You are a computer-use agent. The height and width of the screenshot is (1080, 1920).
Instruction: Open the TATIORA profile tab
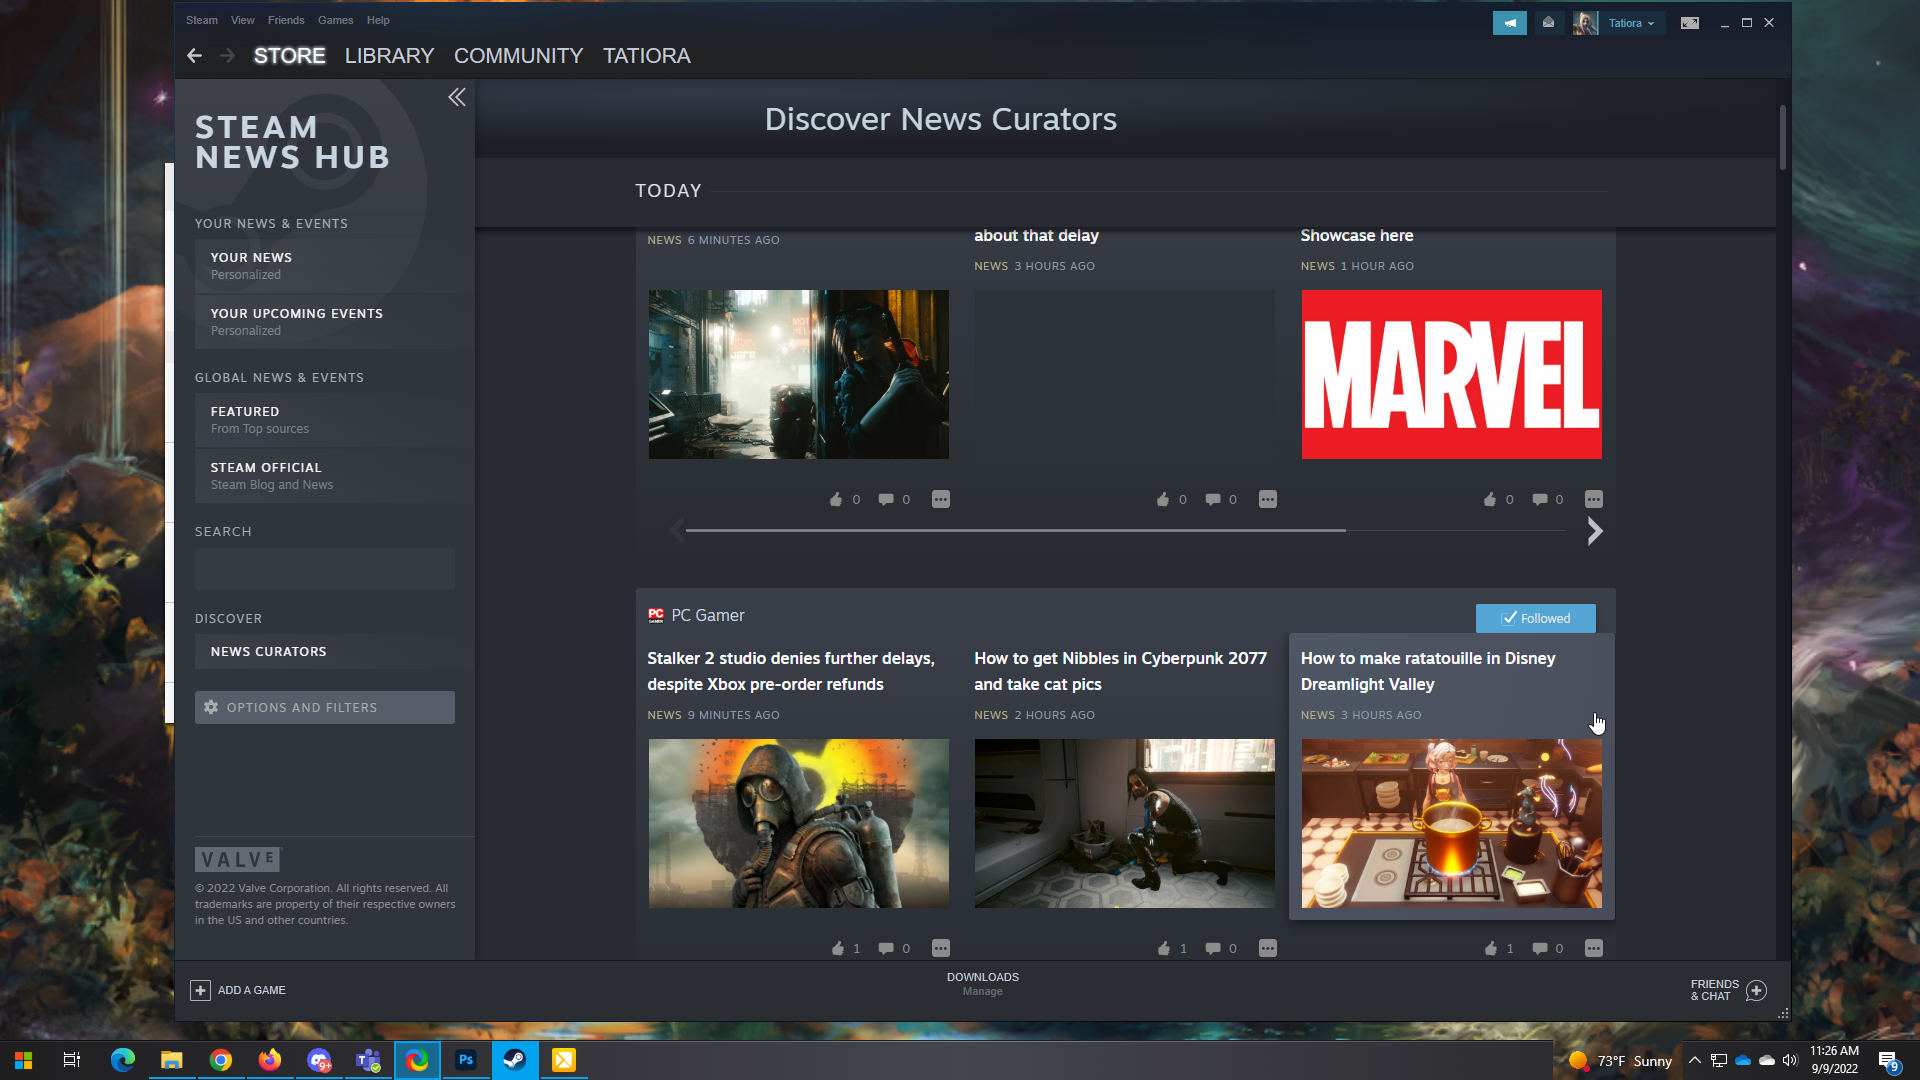(x=646, y=56)
